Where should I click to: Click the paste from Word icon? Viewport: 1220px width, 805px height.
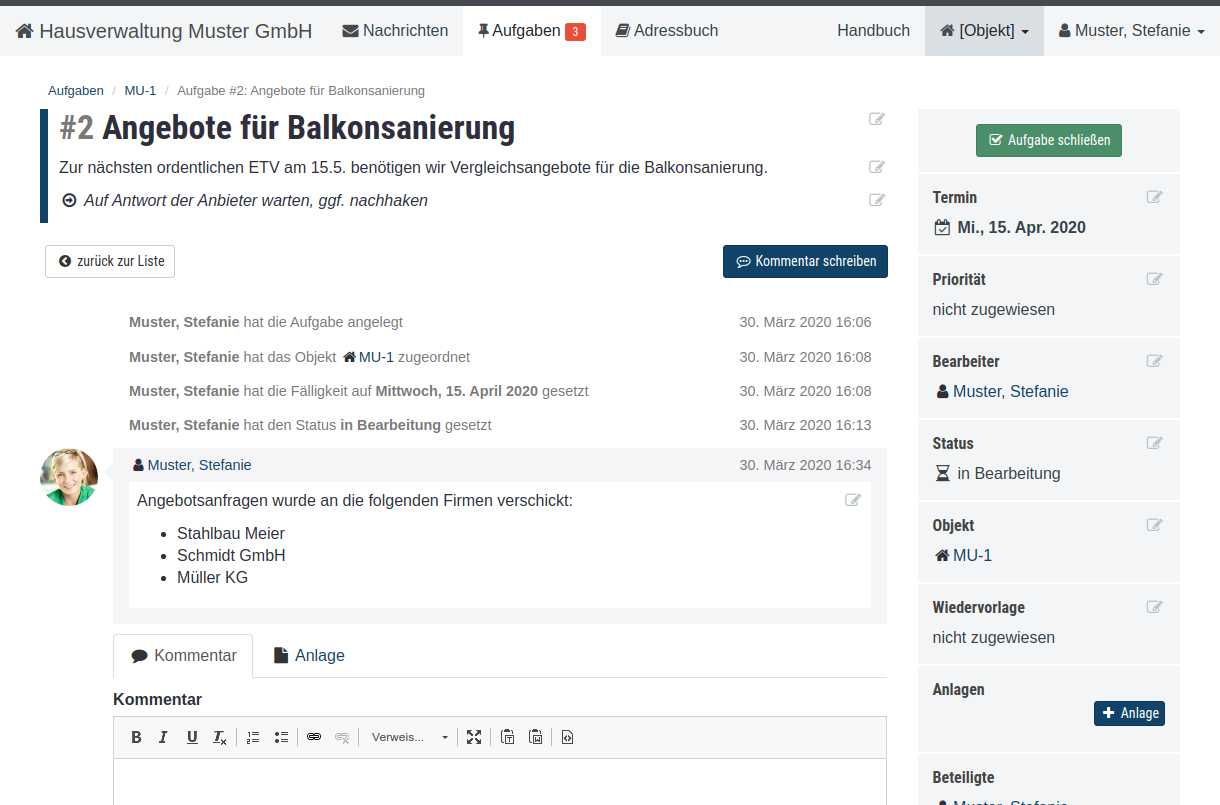(x=536, y=737)
